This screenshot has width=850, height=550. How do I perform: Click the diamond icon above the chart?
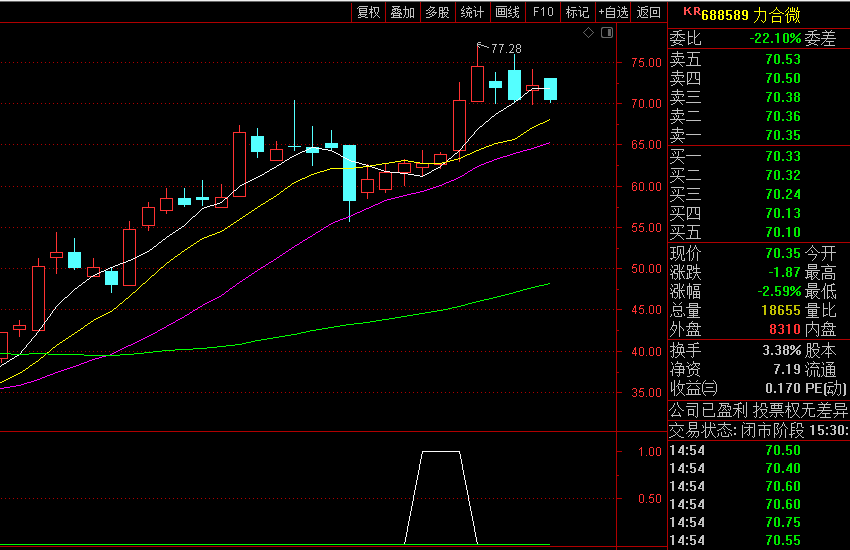(589, 34)
